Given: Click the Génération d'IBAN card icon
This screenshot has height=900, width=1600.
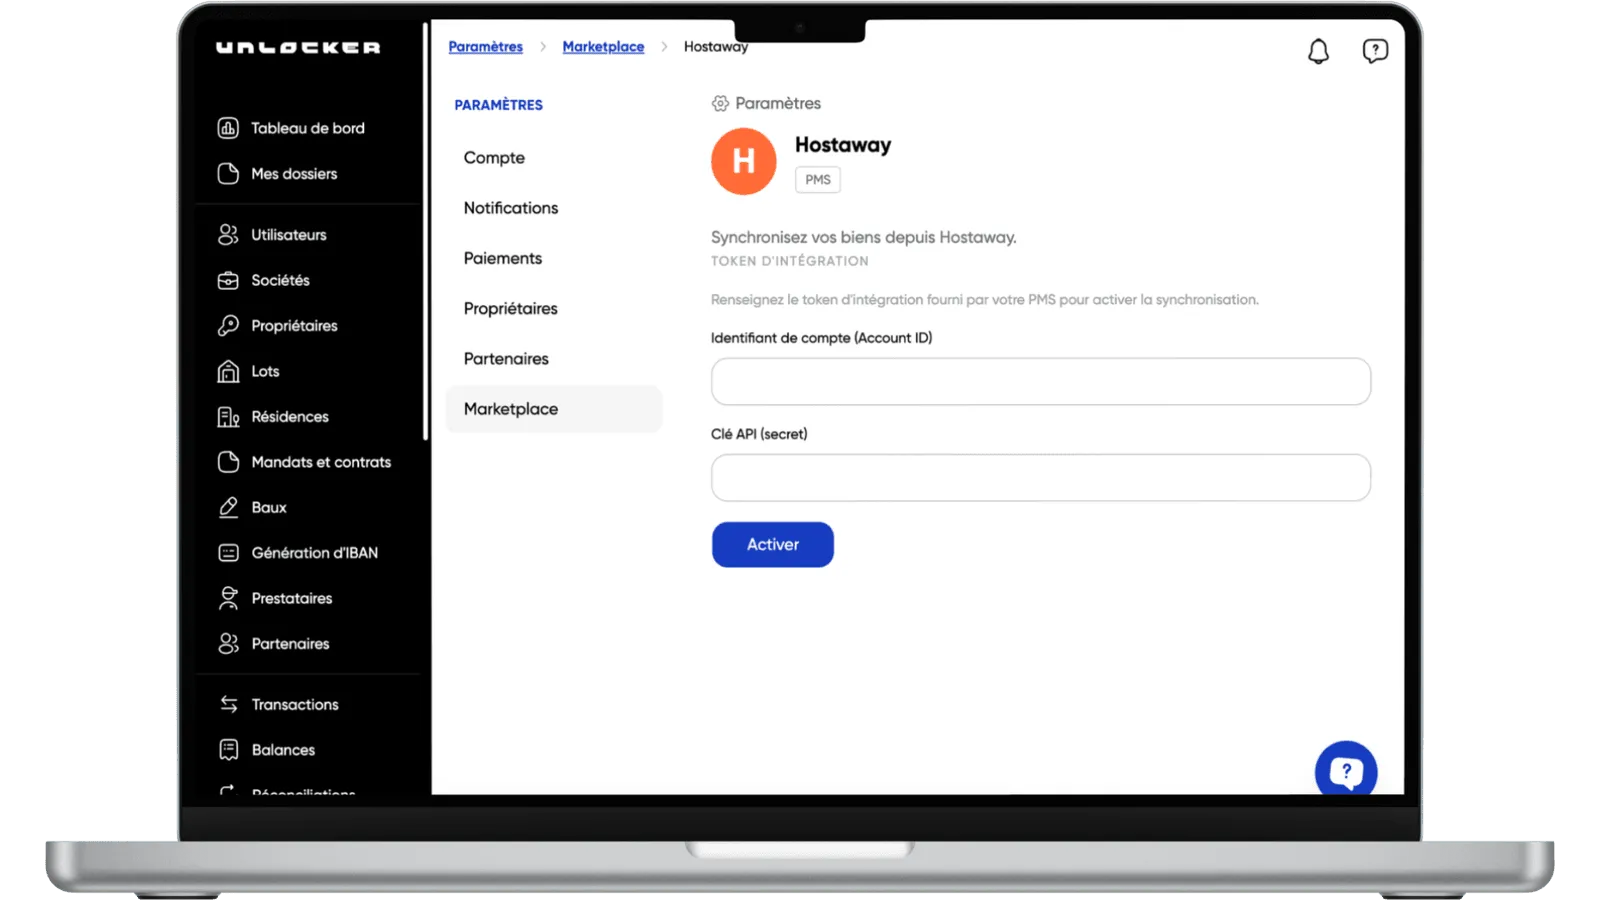Looking at the screenshot, I should (228, 553).
